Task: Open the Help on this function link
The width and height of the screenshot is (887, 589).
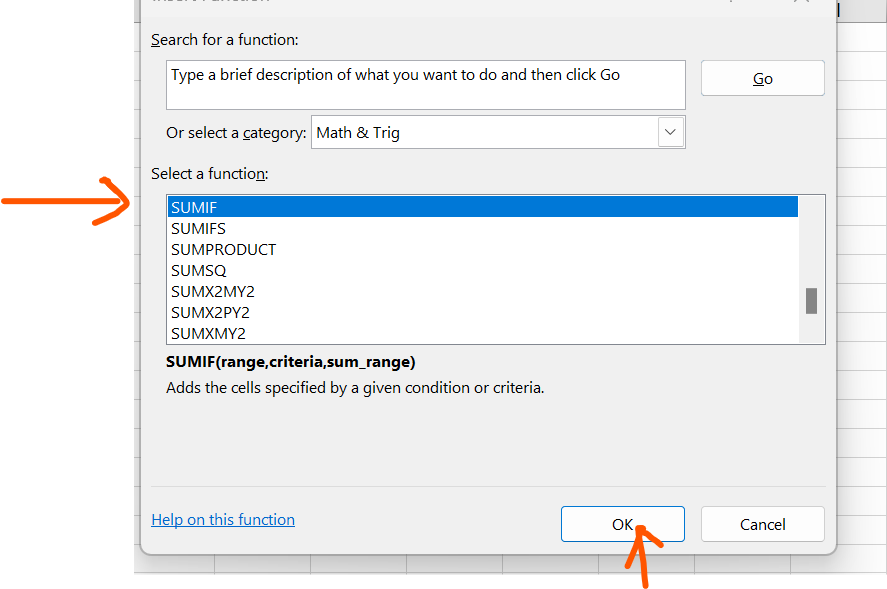Action: [x=223, y=519]
